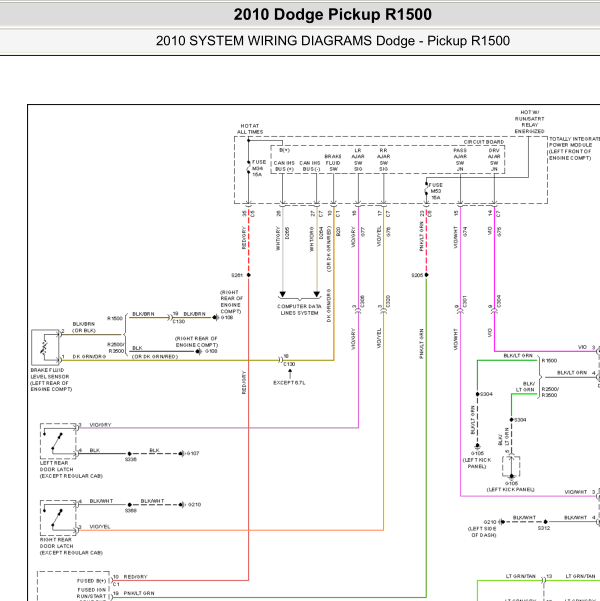Click the 'LR AJAR SW SIG' label
This screenshot has height=601, width=600.
(x=358, y=160)
